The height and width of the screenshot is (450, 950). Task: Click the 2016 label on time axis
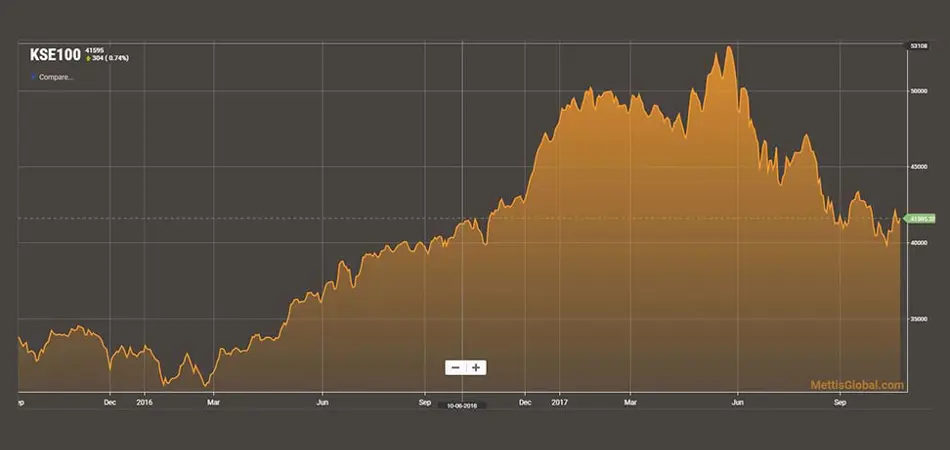144,403
